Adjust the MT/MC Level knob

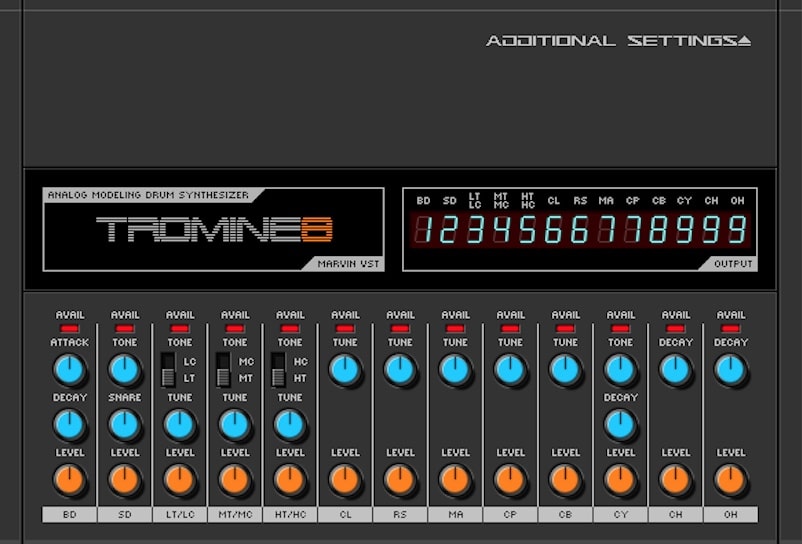pyautogui.click(x=235, y=480)
